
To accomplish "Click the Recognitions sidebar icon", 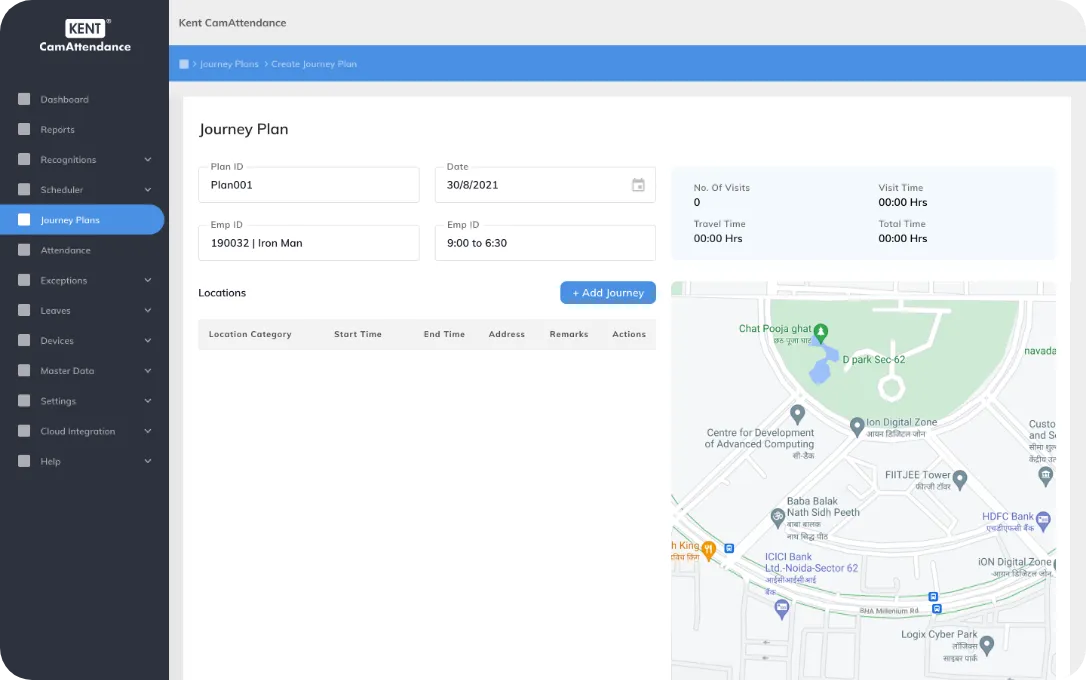I will pos(24,159).
